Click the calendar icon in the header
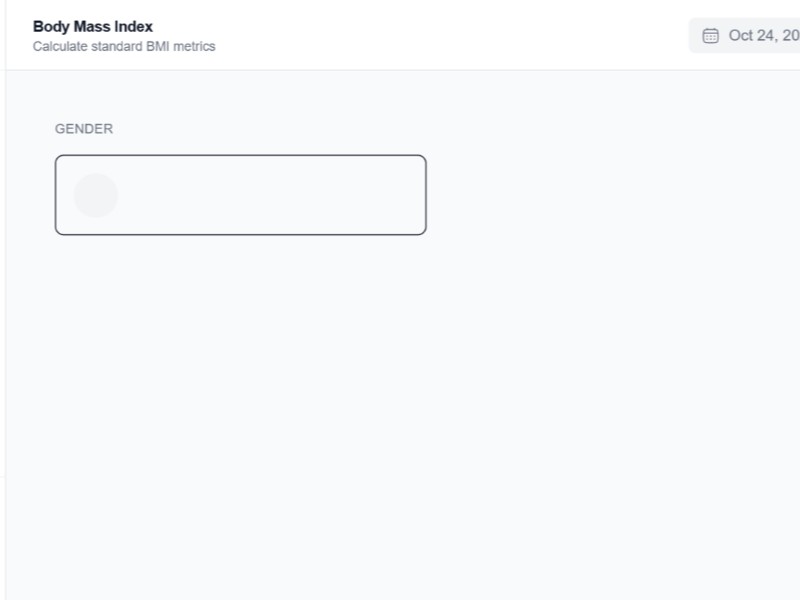The width and height of the screenshot is (800, 600). click(711, 36)
